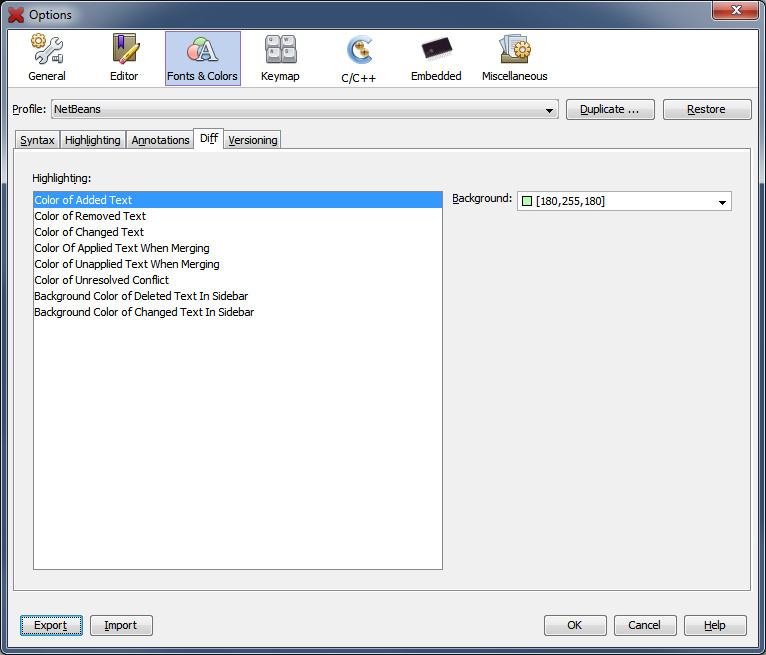Click the Export button

(51, 625)
